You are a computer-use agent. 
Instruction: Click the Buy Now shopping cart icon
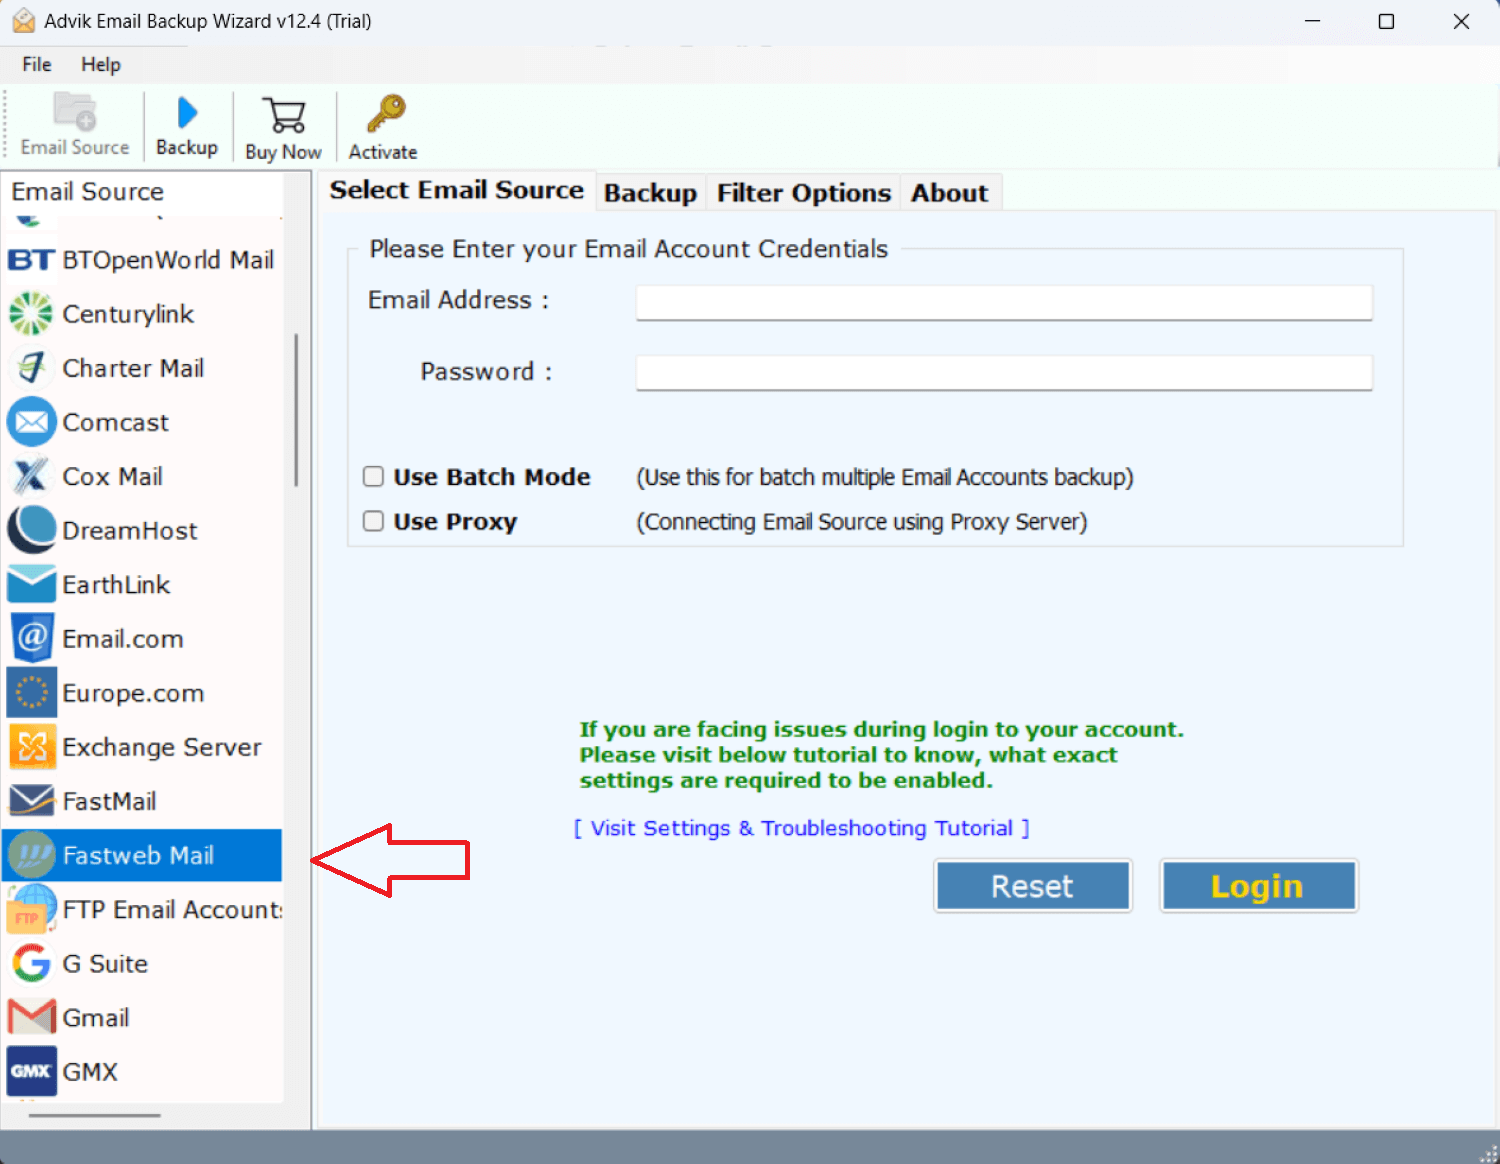[285, 116]
